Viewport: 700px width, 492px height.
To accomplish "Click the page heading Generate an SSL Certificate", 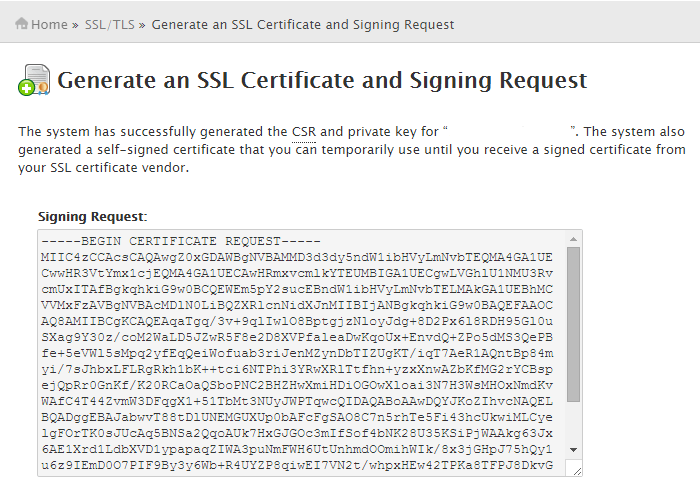I will pos(322,80).
